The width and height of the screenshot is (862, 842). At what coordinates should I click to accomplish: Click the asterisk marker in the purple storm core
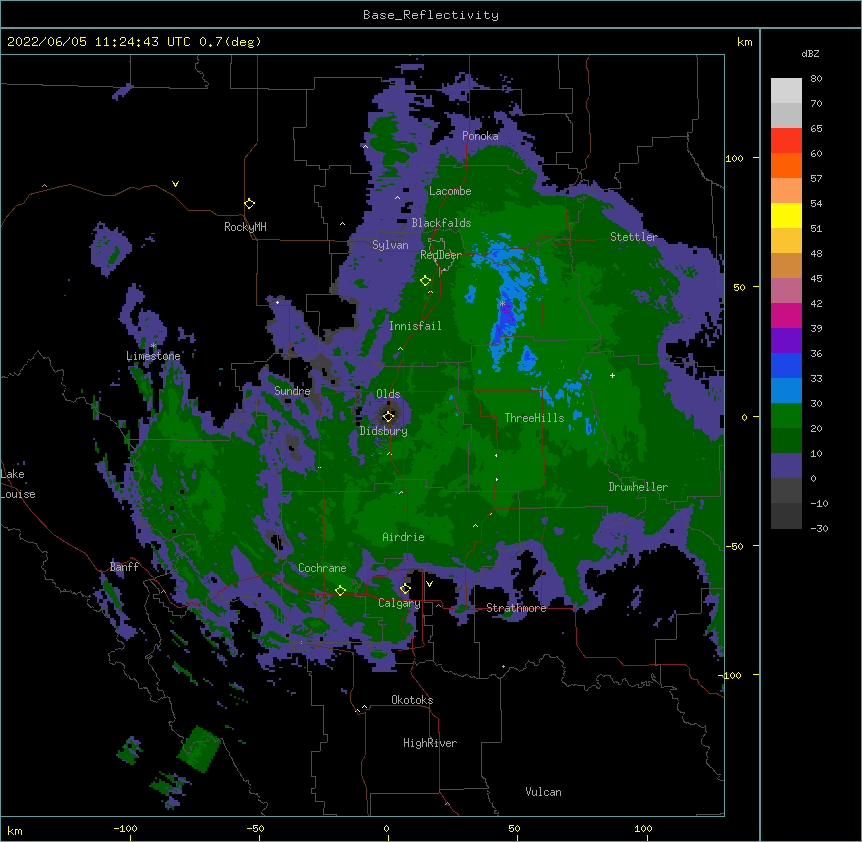(x=502, y=304)
